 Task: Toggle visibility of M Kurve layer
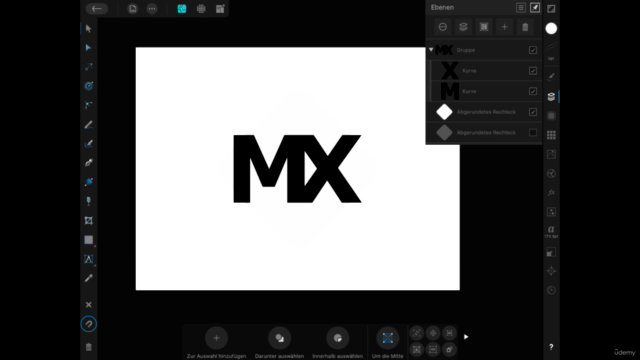[x=533, y=91]
